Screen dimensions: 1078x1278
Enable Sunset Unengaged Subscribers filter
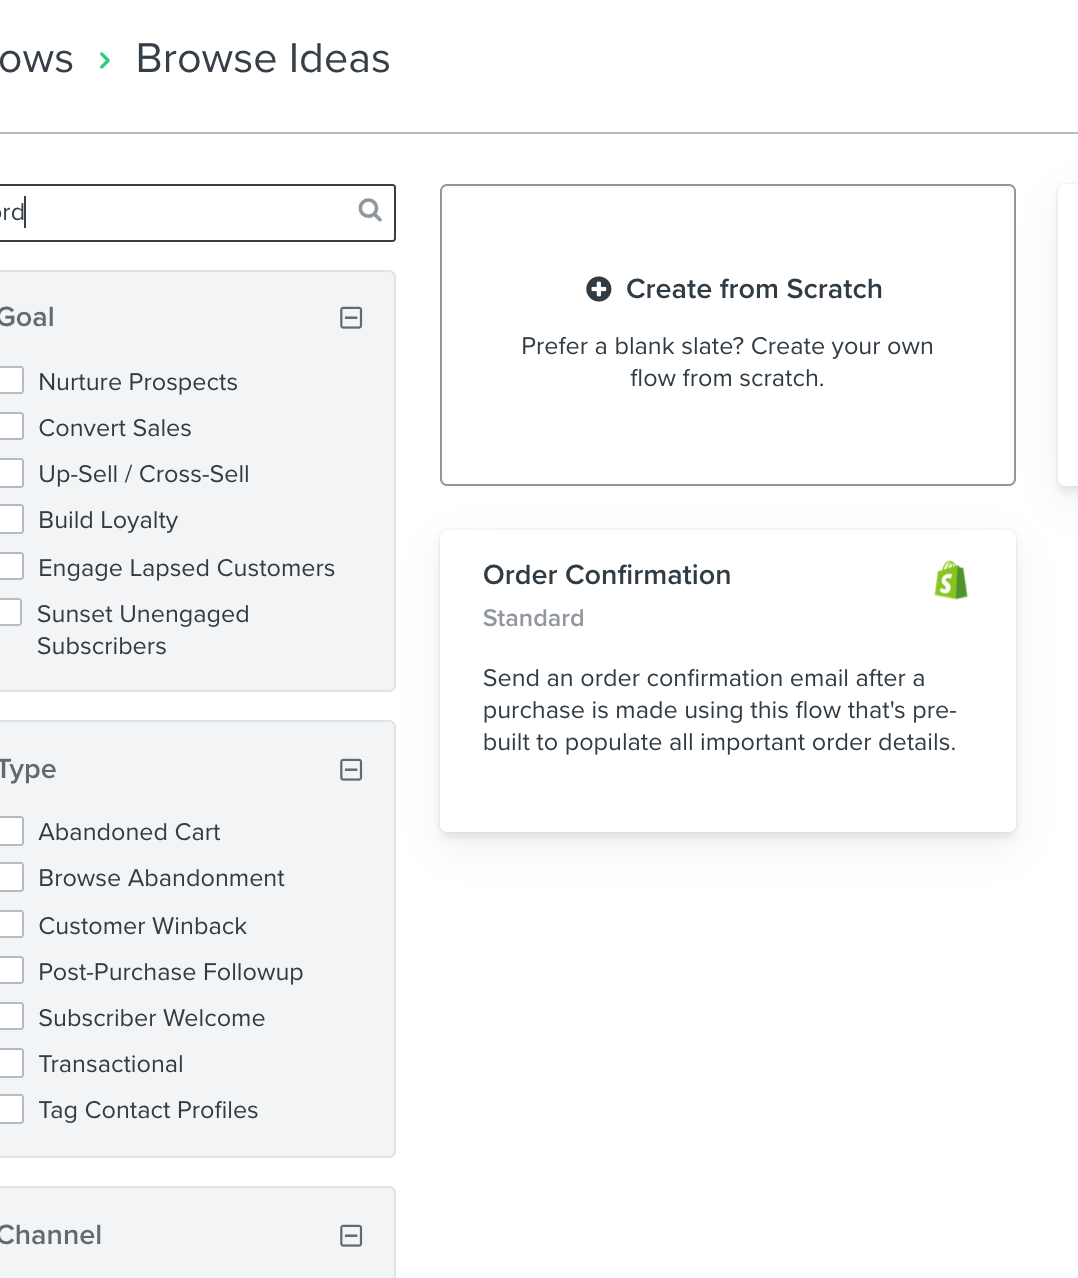click(x=10, y=612)
